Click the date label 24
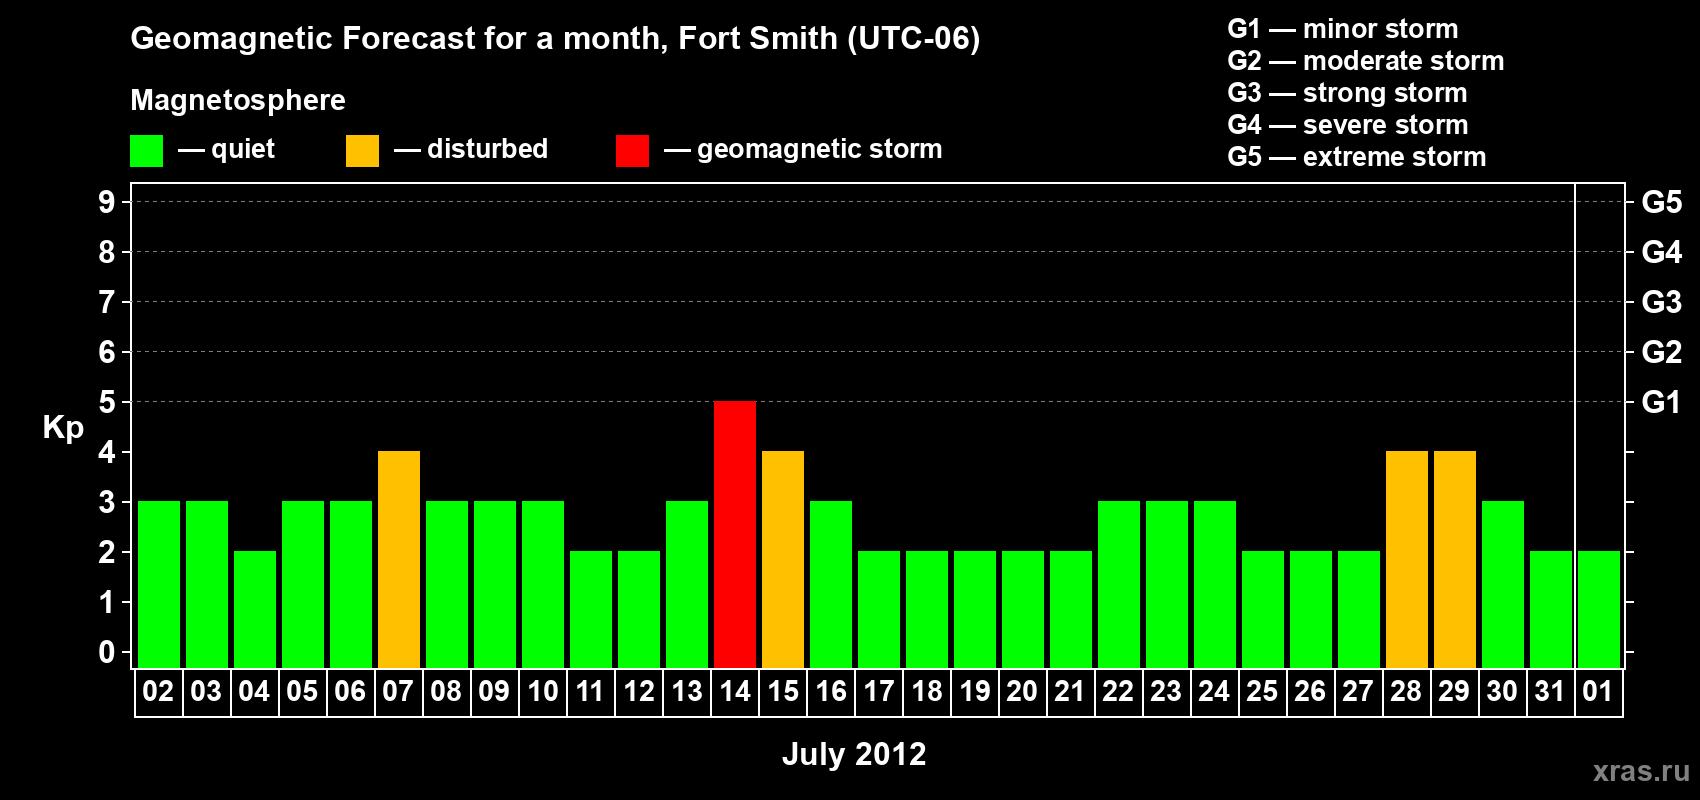Viewport: 1700px width, 800px height. pyautogui.click(x=1214, y=691)
